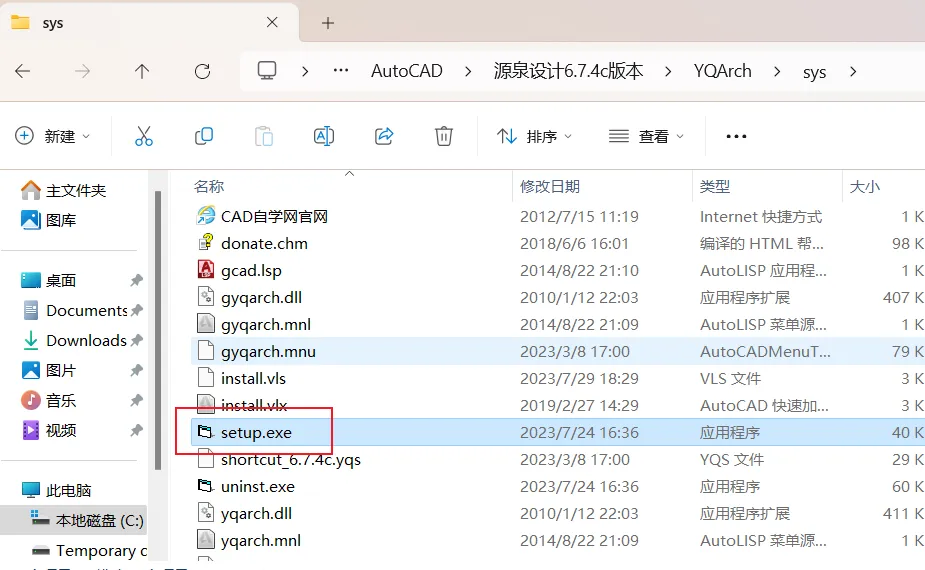This screenshot has height=570, width=925.
Task: Sort by 修改日期 column header
Action: 550,186
